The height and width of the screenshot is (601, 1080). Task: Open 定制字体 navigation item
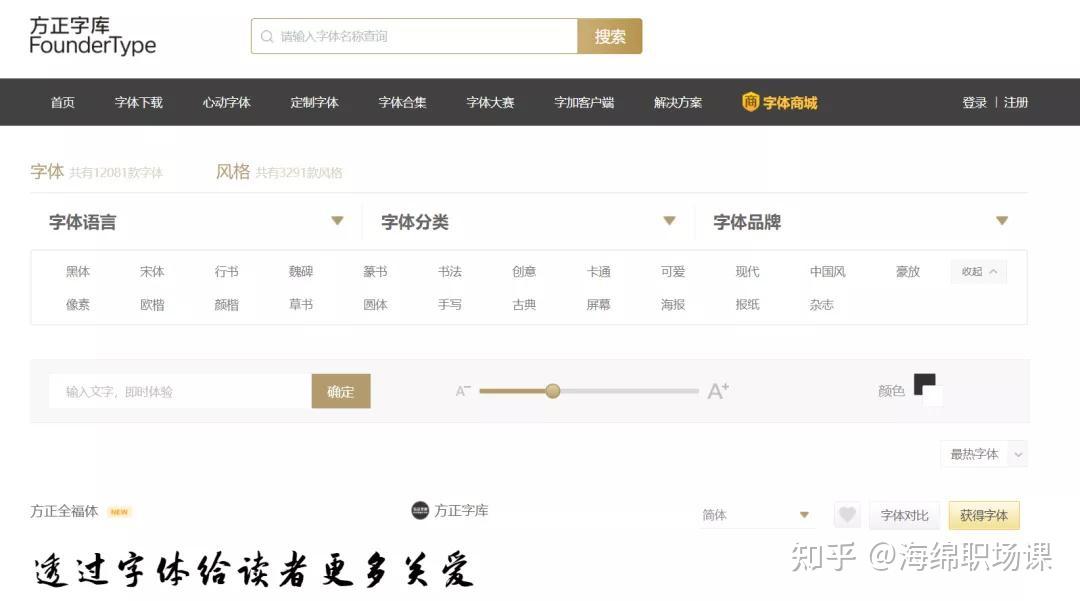click(x=314, y=103)
